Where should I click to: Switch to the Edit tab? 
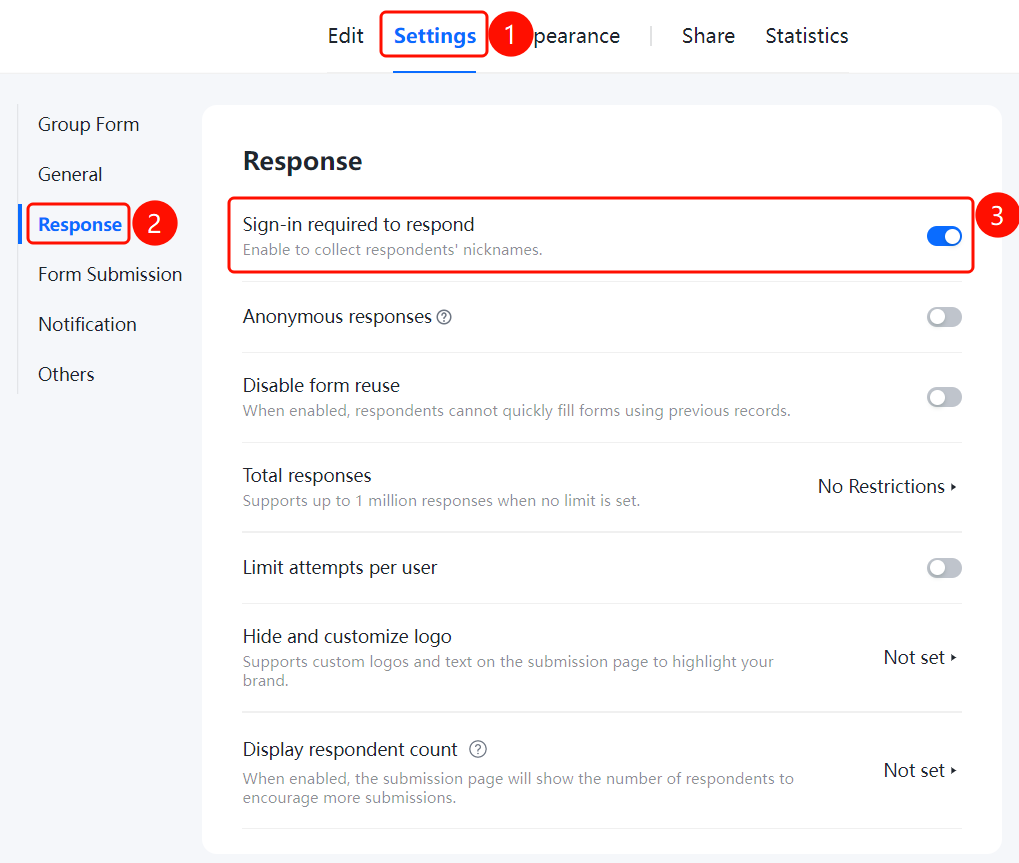pyautogui.click(x=345, y=36)
